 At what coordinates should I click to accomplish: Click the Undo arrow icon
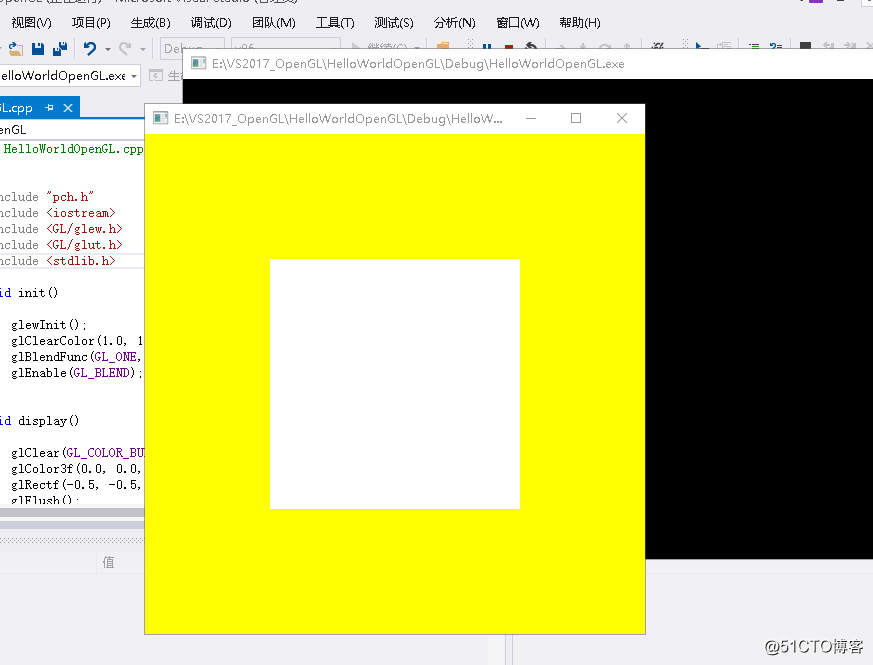(90, 49)
